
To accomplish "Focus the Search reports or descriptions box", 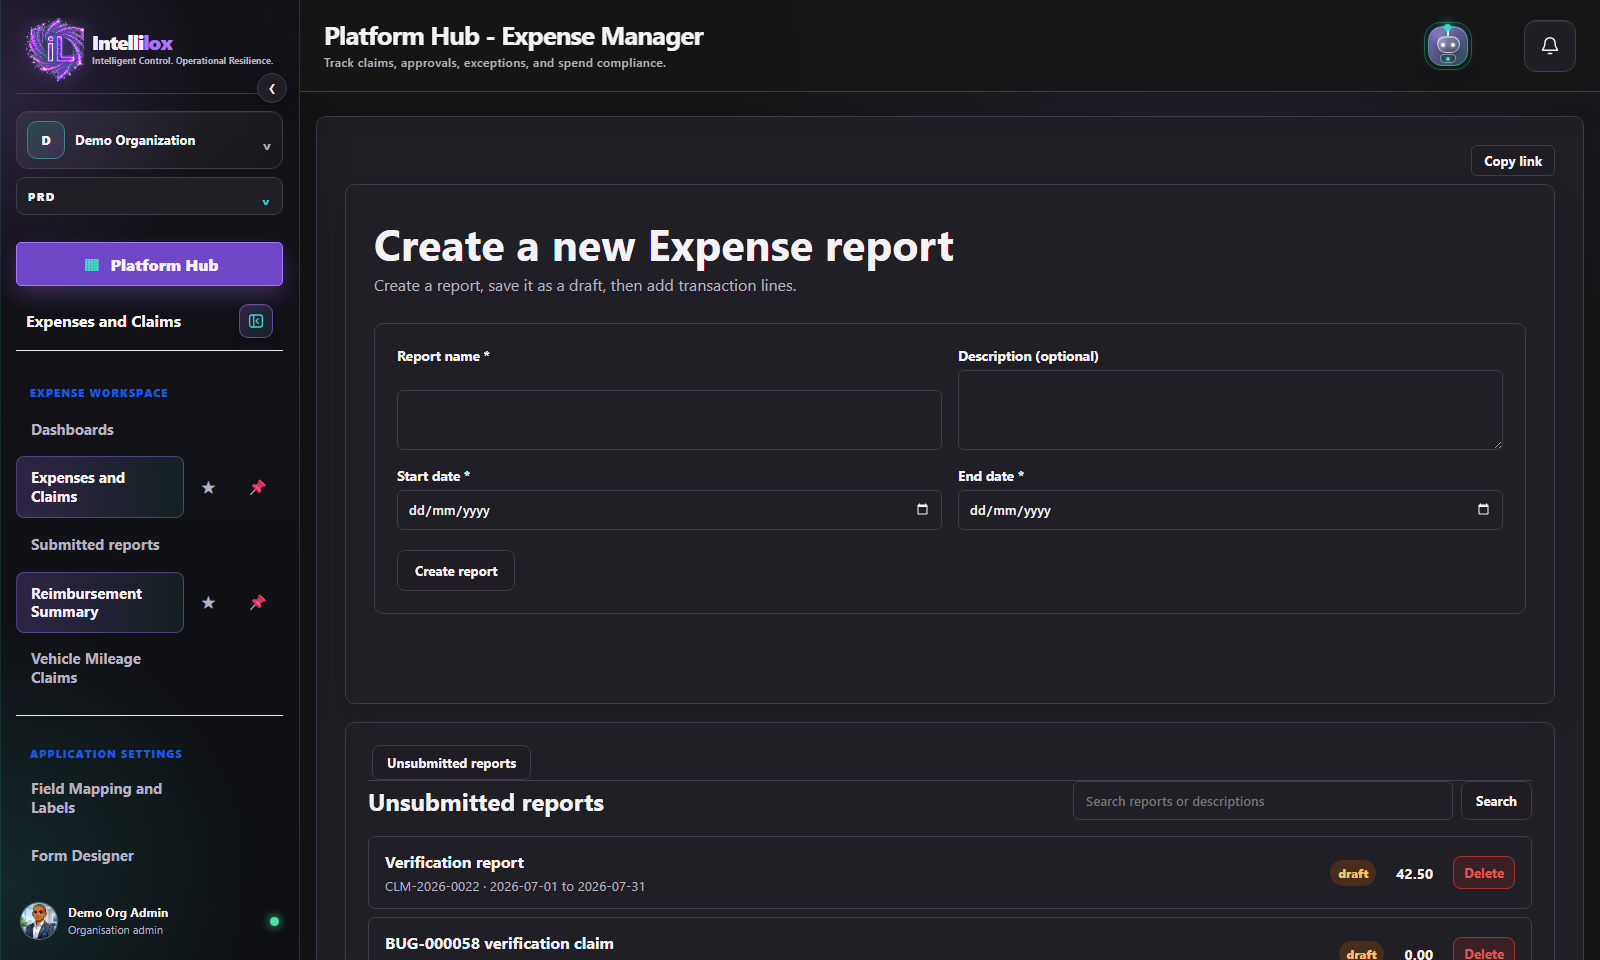I will pyautogui.click(x=1262, y=801).
